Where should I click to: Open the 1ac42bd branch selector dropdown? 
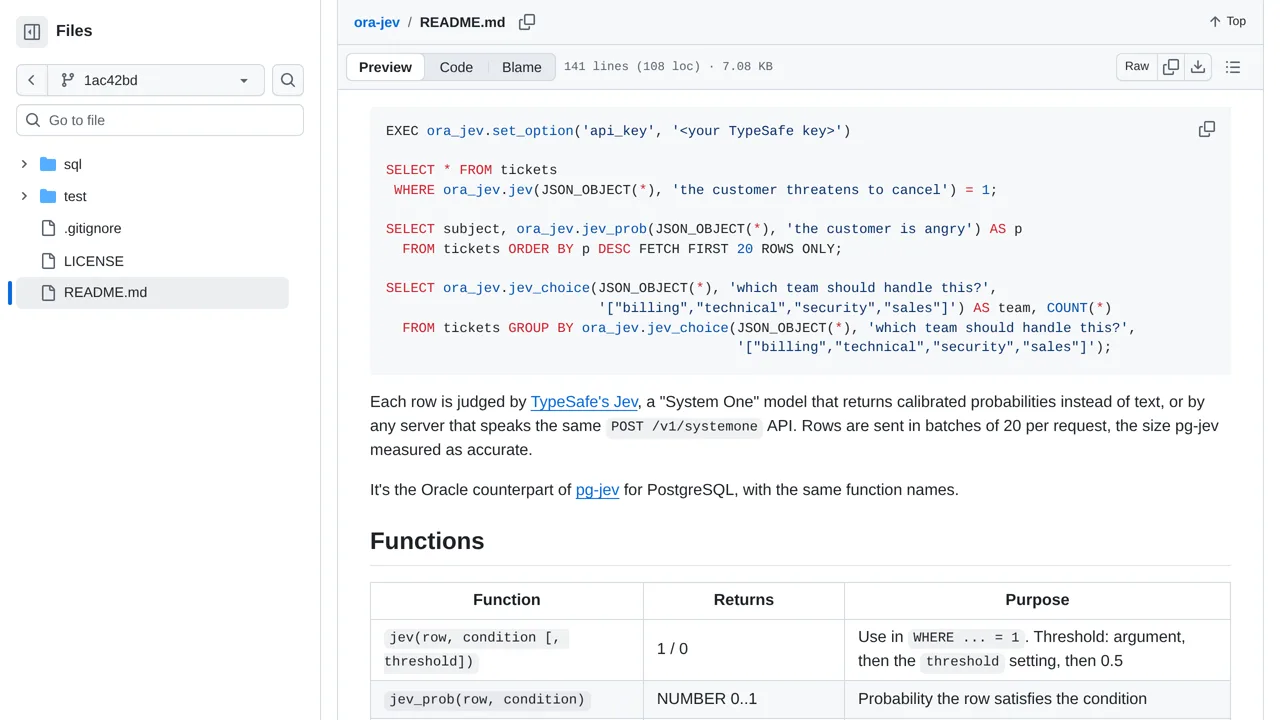pyautogui.click(x=156, y=80)
